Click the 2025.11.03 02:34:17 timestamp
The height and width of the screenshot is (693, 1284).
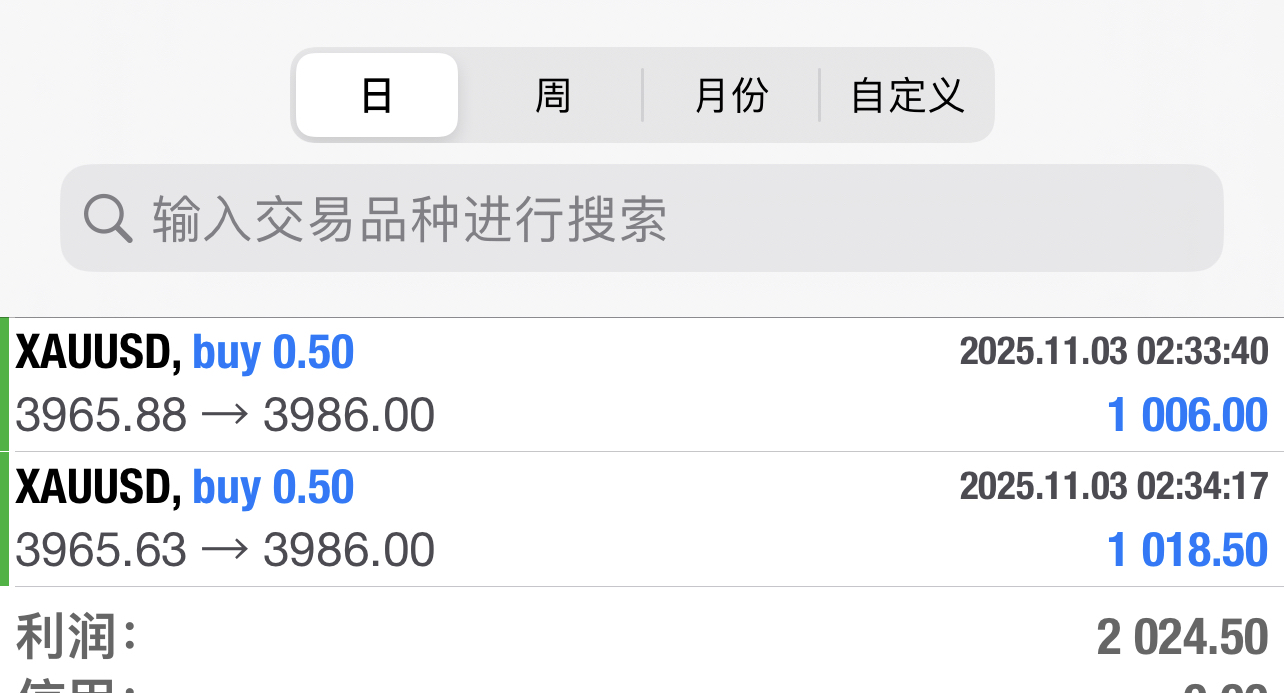click(x=1113, y=486)
